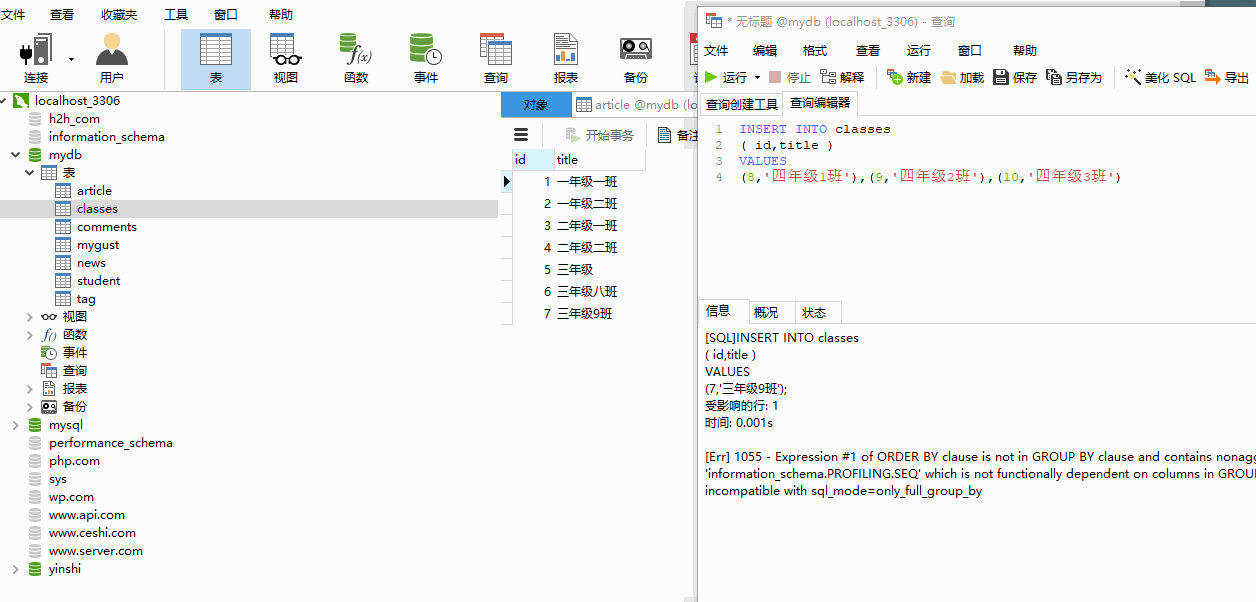Switch to 查询创建工具 tab

[x=741, y=104]
